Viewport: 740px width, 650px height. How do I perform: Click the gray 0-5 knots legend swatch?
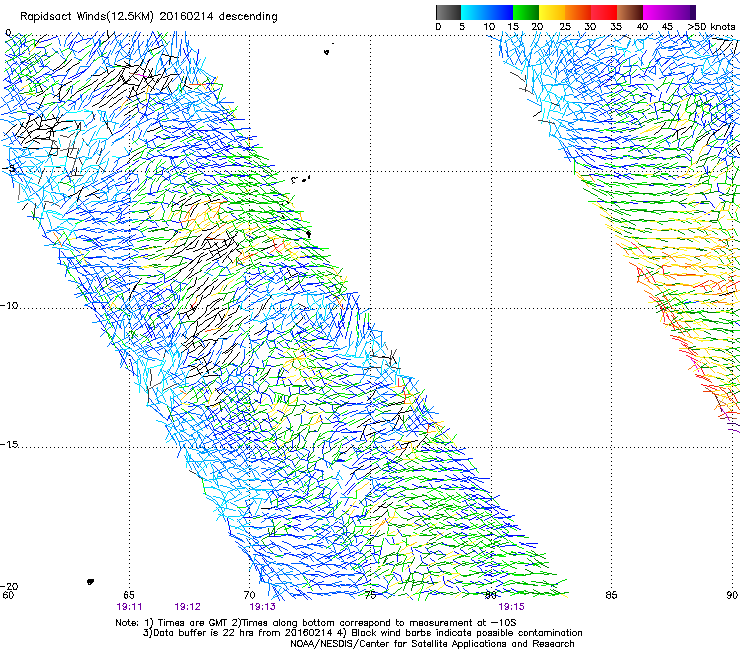448,12
